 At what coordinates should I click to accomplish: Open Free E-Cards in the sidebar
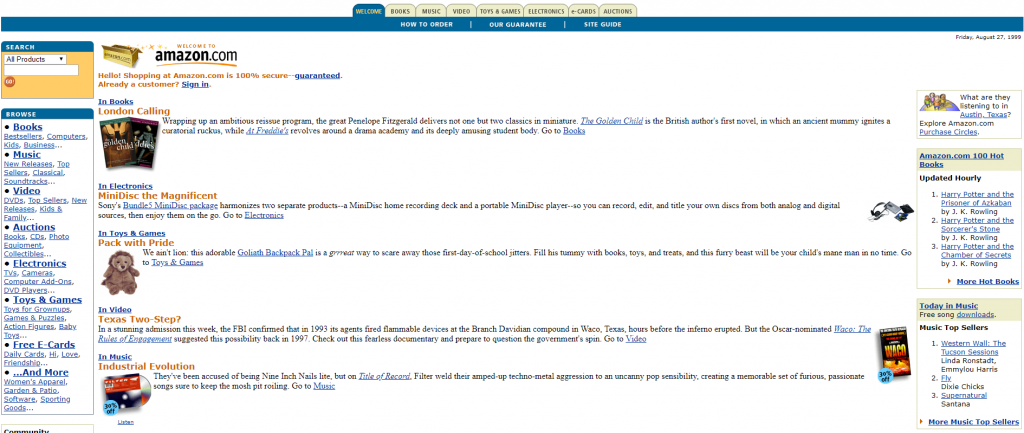click(x=44, y=344)
